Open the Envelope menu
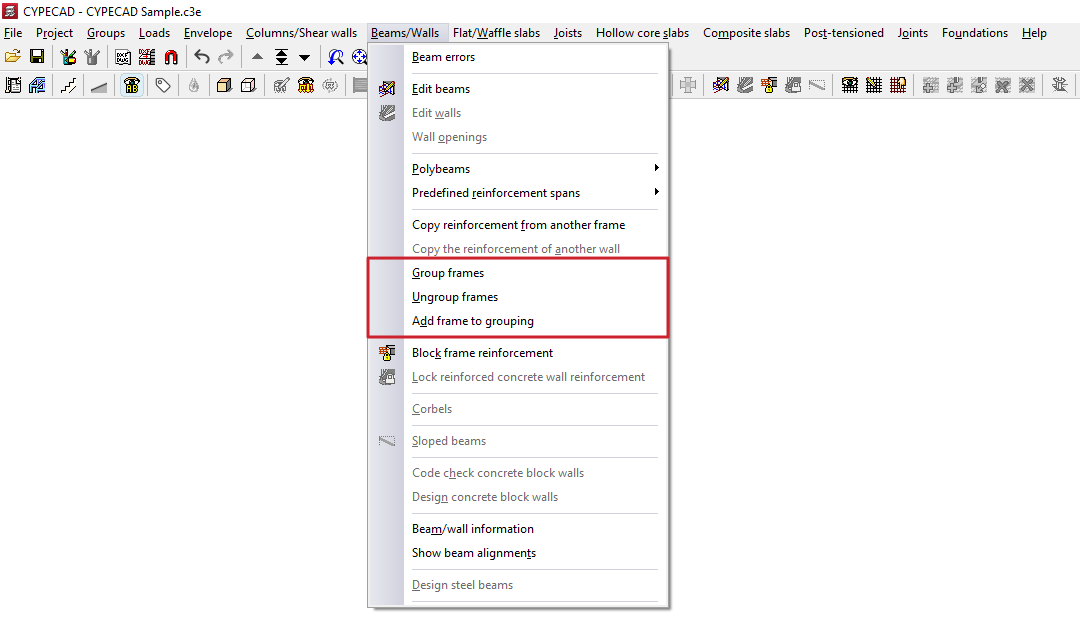Viewport: 1080px width, 632px height. point(208,33)
